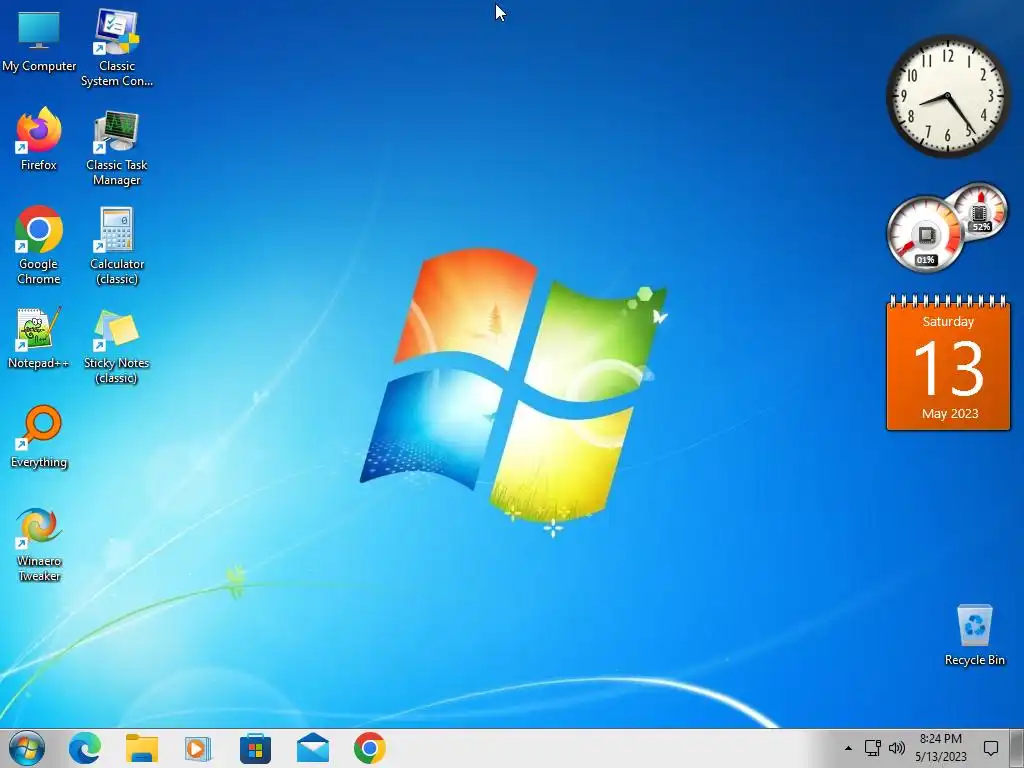Viewport: 1024px width, 768px height.
Task: Select the Recycle Bin icon
Action: click(x=974, y=635)
